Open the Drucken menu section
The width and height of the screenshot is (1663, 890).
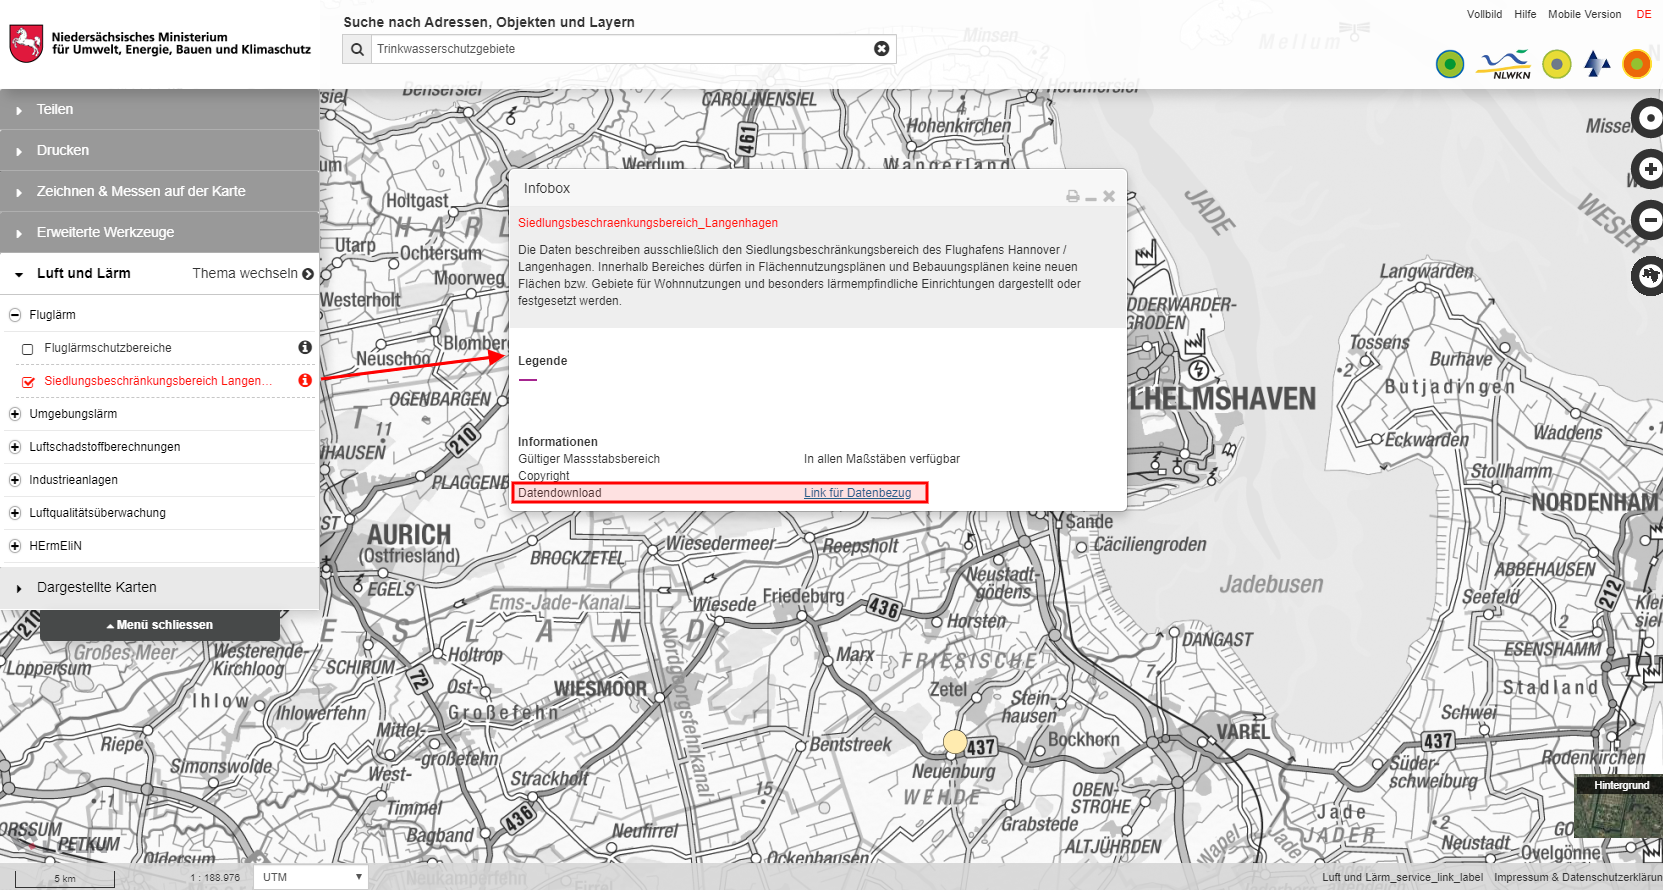coord(63,150)
